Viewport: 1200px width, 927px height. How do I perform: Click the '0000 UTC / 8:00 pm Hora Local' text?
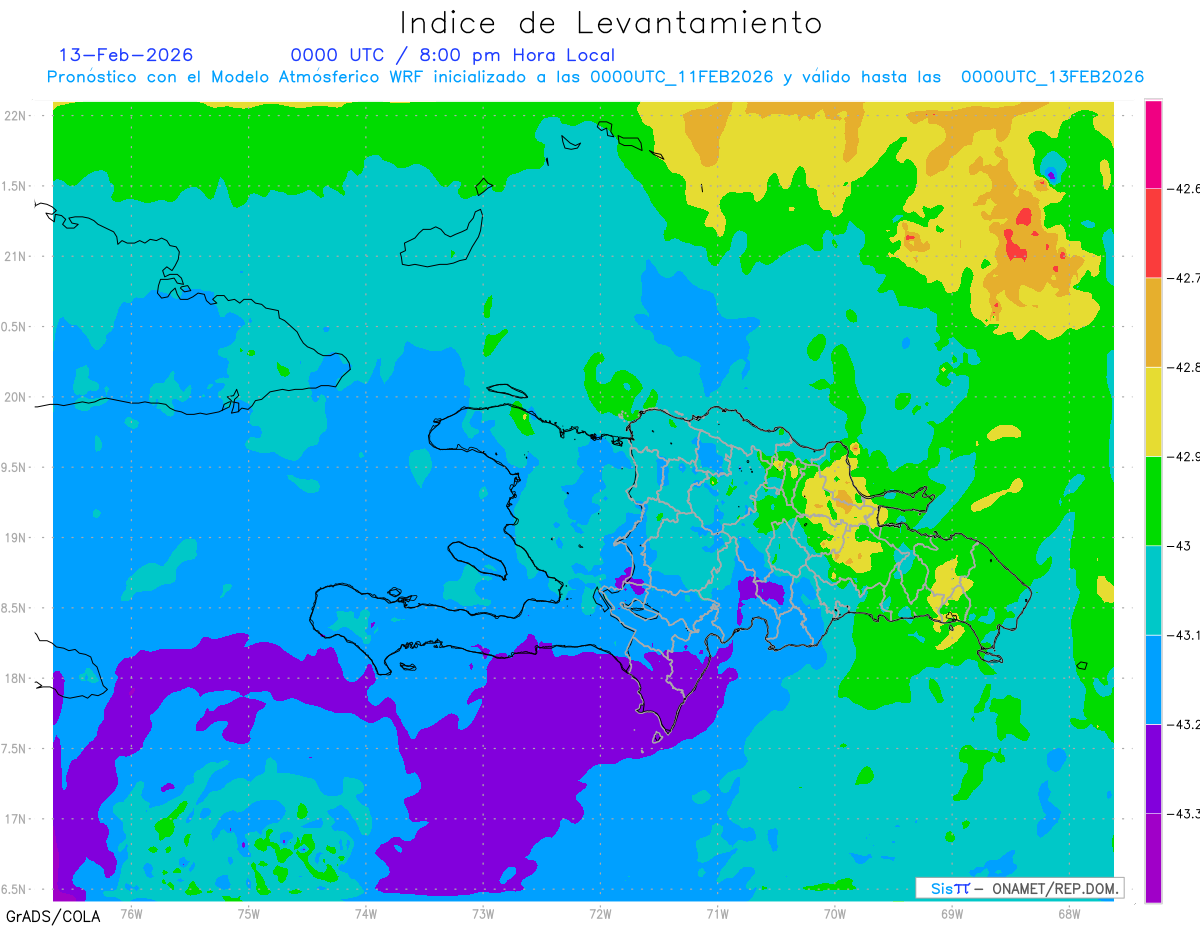click(x=453, y=55)
